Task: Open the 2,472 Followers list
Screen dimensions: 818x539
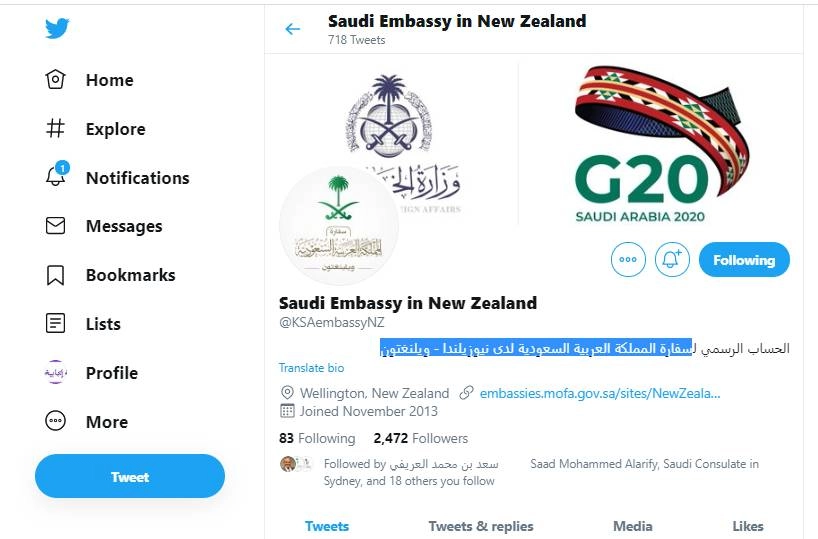Action: [x=420, y=438]
